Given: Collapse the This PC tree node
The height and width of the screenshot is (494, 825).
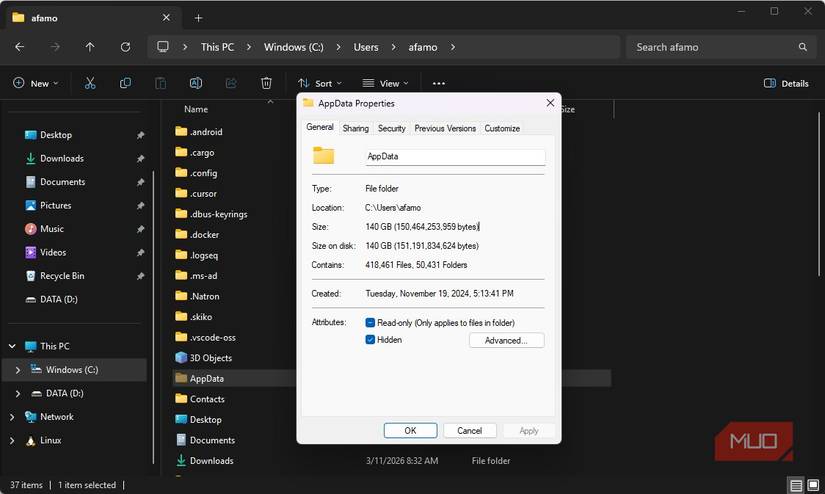Looking at the screenshot, I should (x=12, y=346).
